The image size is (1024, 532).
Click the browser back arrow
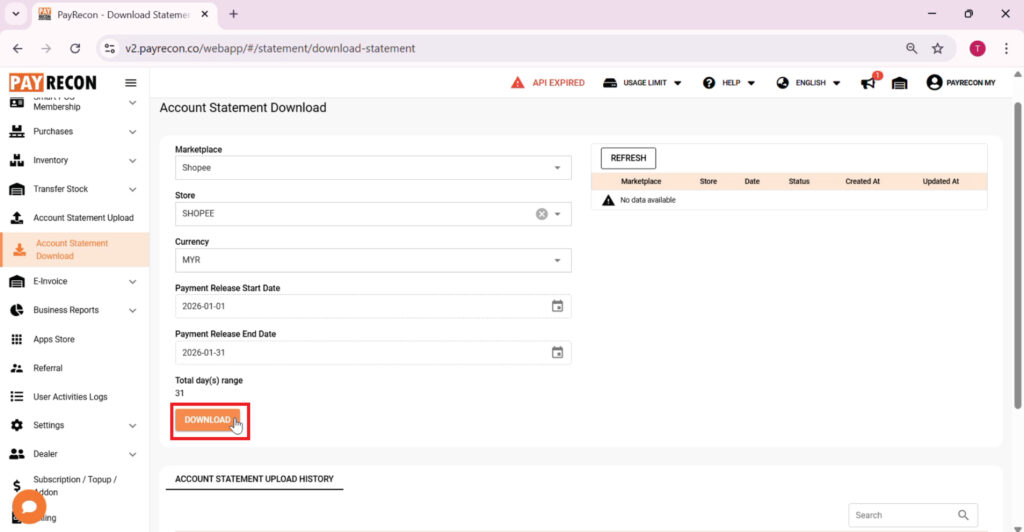[18, 48]
